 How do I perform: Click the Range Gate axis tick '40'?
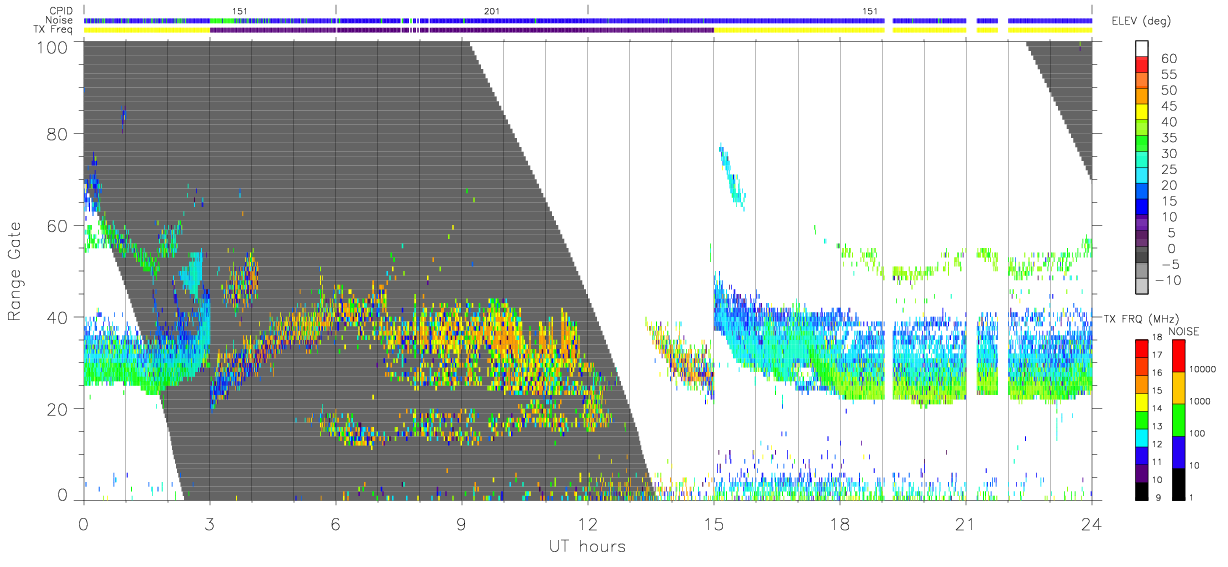click(59, 317)
